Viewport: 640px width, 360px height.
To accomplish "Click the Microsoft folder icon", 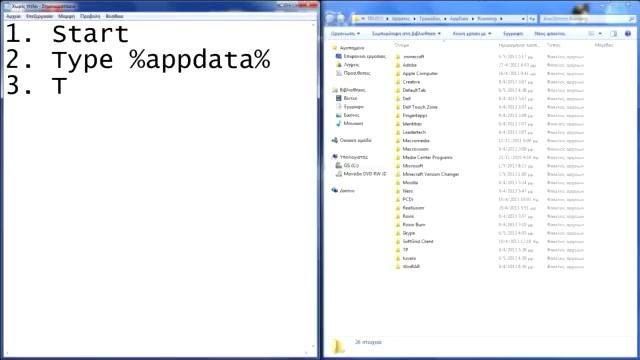I will [x=398, y=166].
